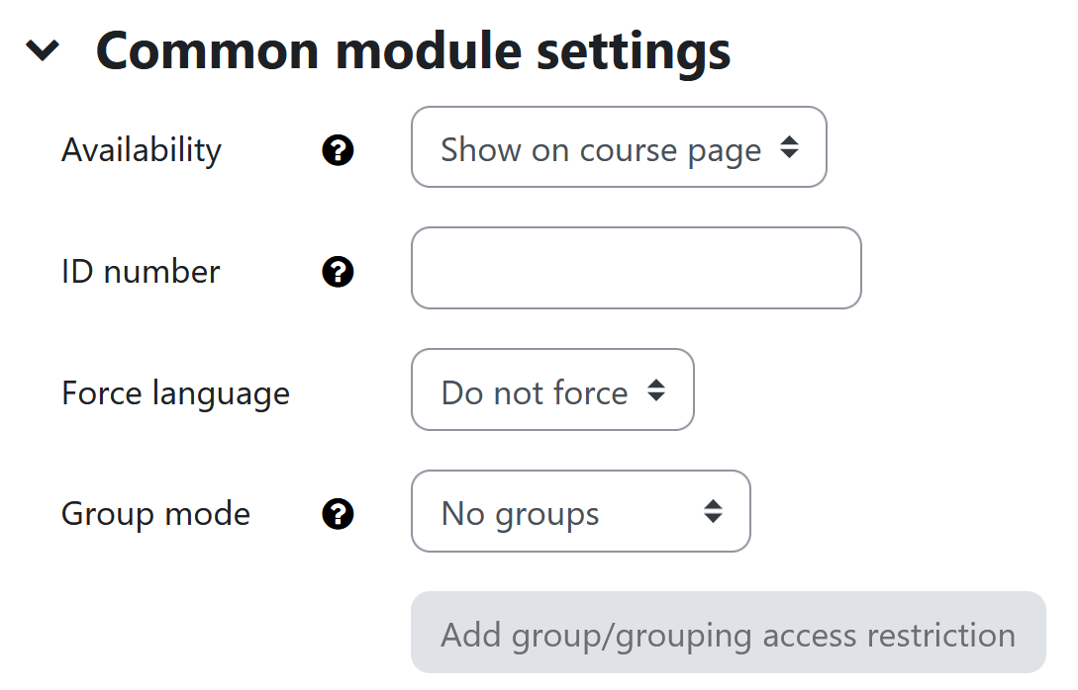Select the sort arrows in Group mode selector
The width and height of the screenshot is (1078, 690).
(x=712, y=511)
